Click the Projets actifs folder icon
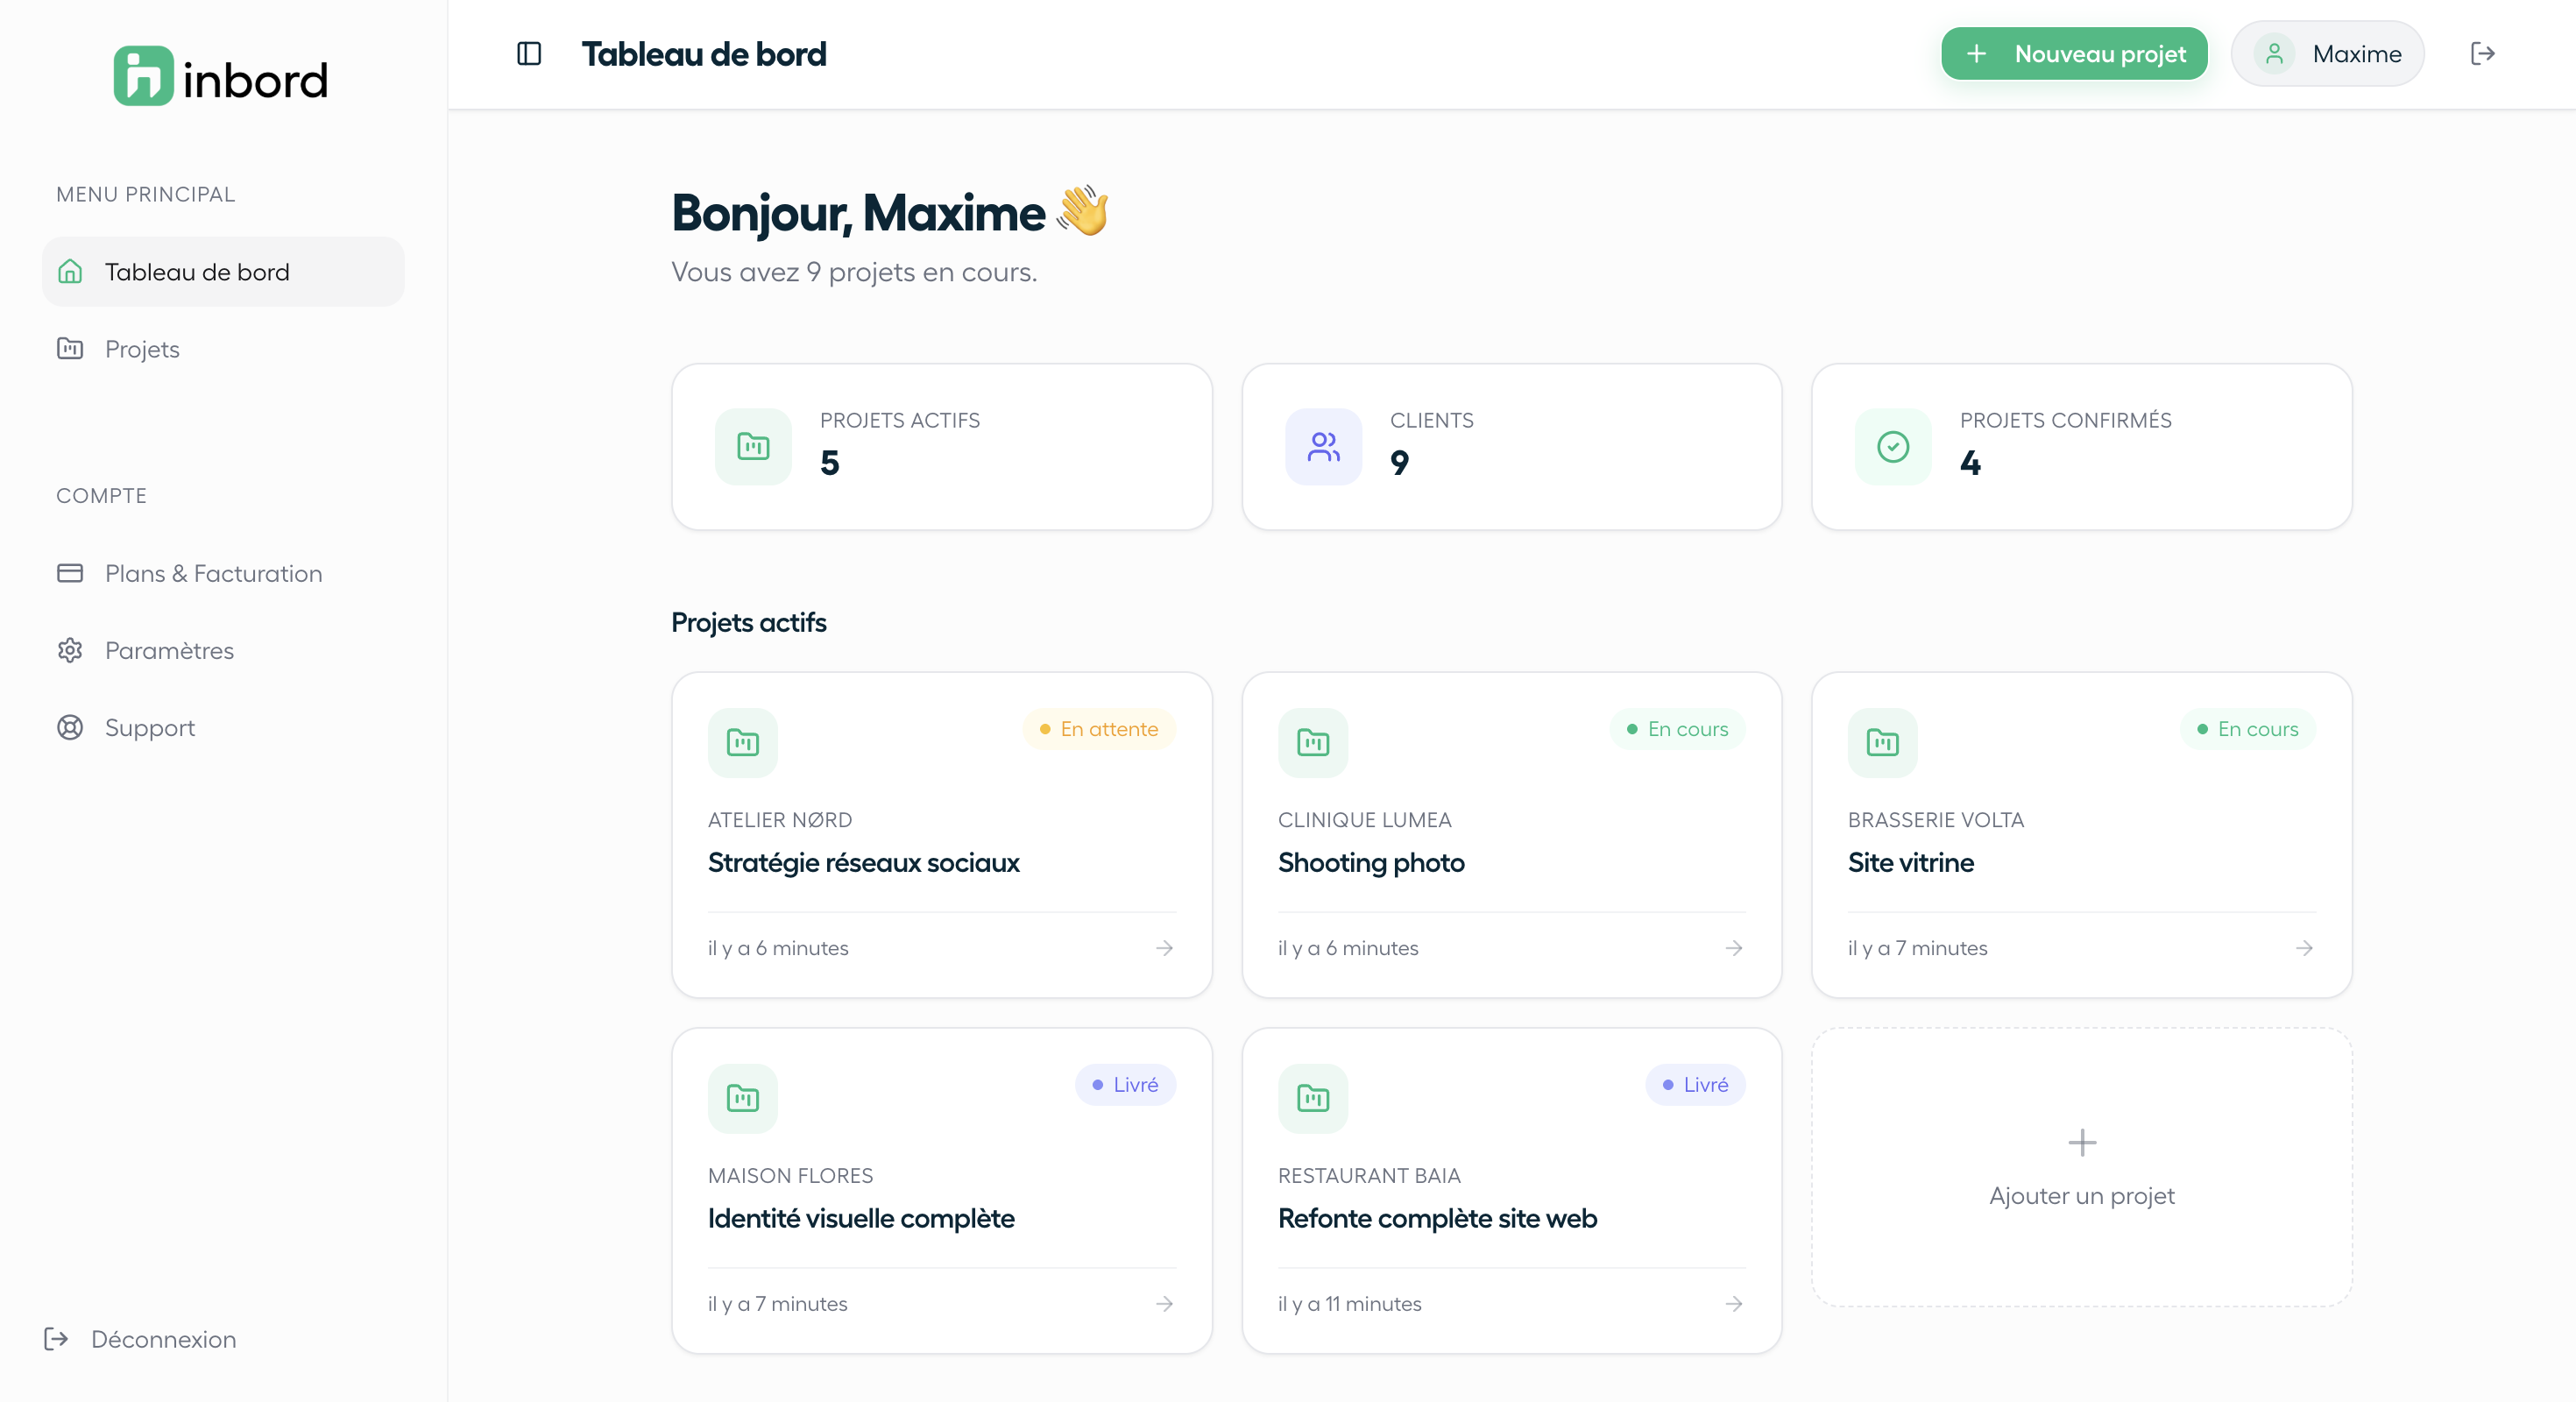2576x1402 pixels. (753, 447)
